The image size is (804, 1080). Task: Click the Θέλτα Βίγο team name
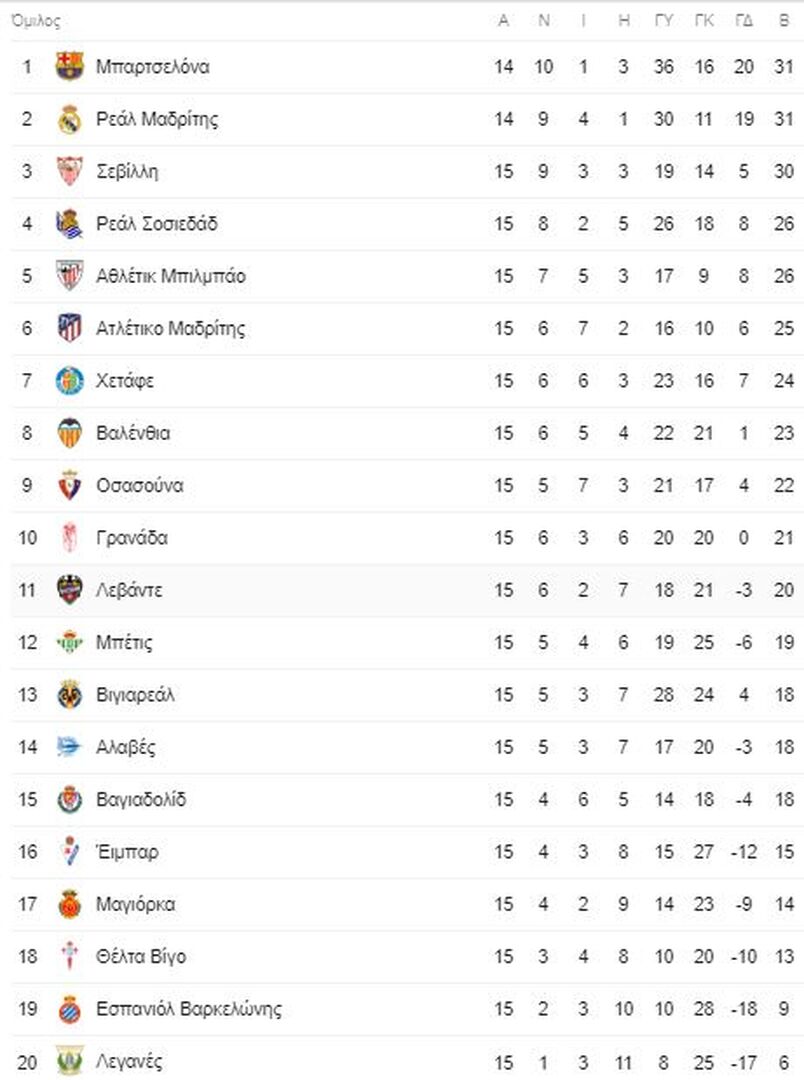pyautogui.click(x=141, y=957)
